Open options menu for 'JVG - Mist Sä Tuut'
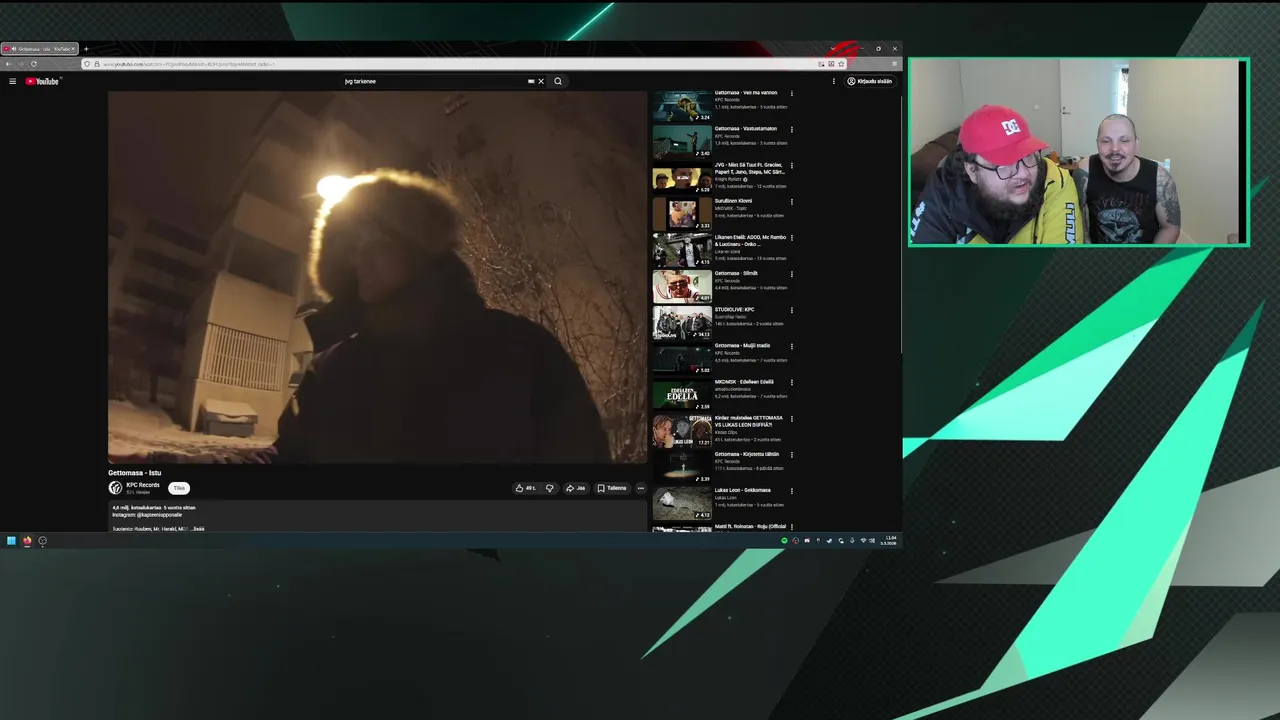1280x720 pixels. point(792,165)
